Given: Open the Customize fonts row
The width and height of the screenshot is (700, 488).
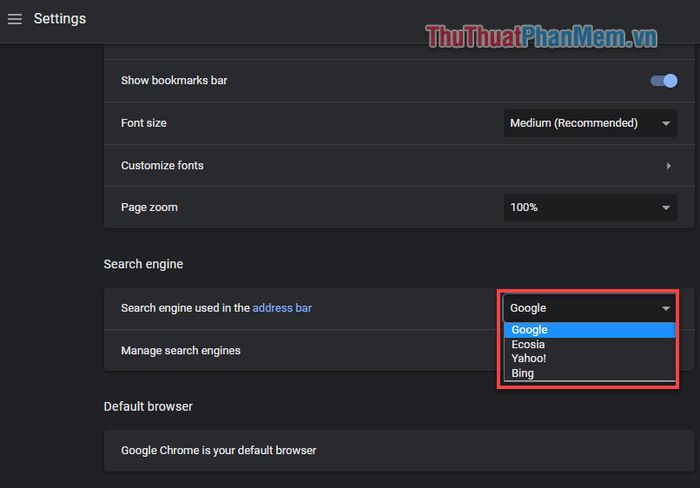Looking at the screenshot, I should pyautogui.click(x=300, y=165).
